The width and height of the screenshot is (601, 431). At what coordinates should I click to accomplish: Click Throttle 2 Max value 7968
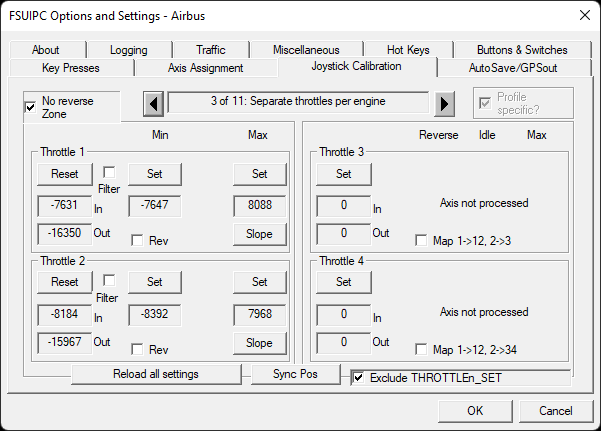[259, 314]
